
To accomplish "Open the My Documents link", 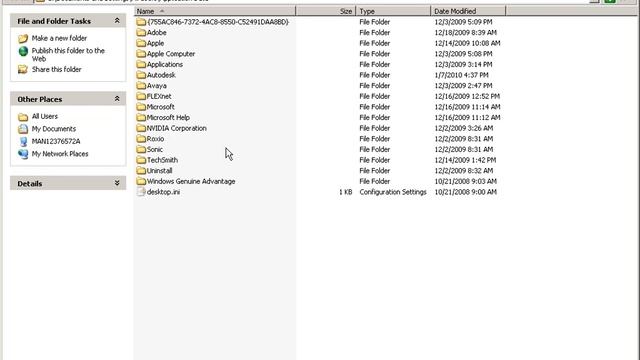I will click(x=54, y=129).
